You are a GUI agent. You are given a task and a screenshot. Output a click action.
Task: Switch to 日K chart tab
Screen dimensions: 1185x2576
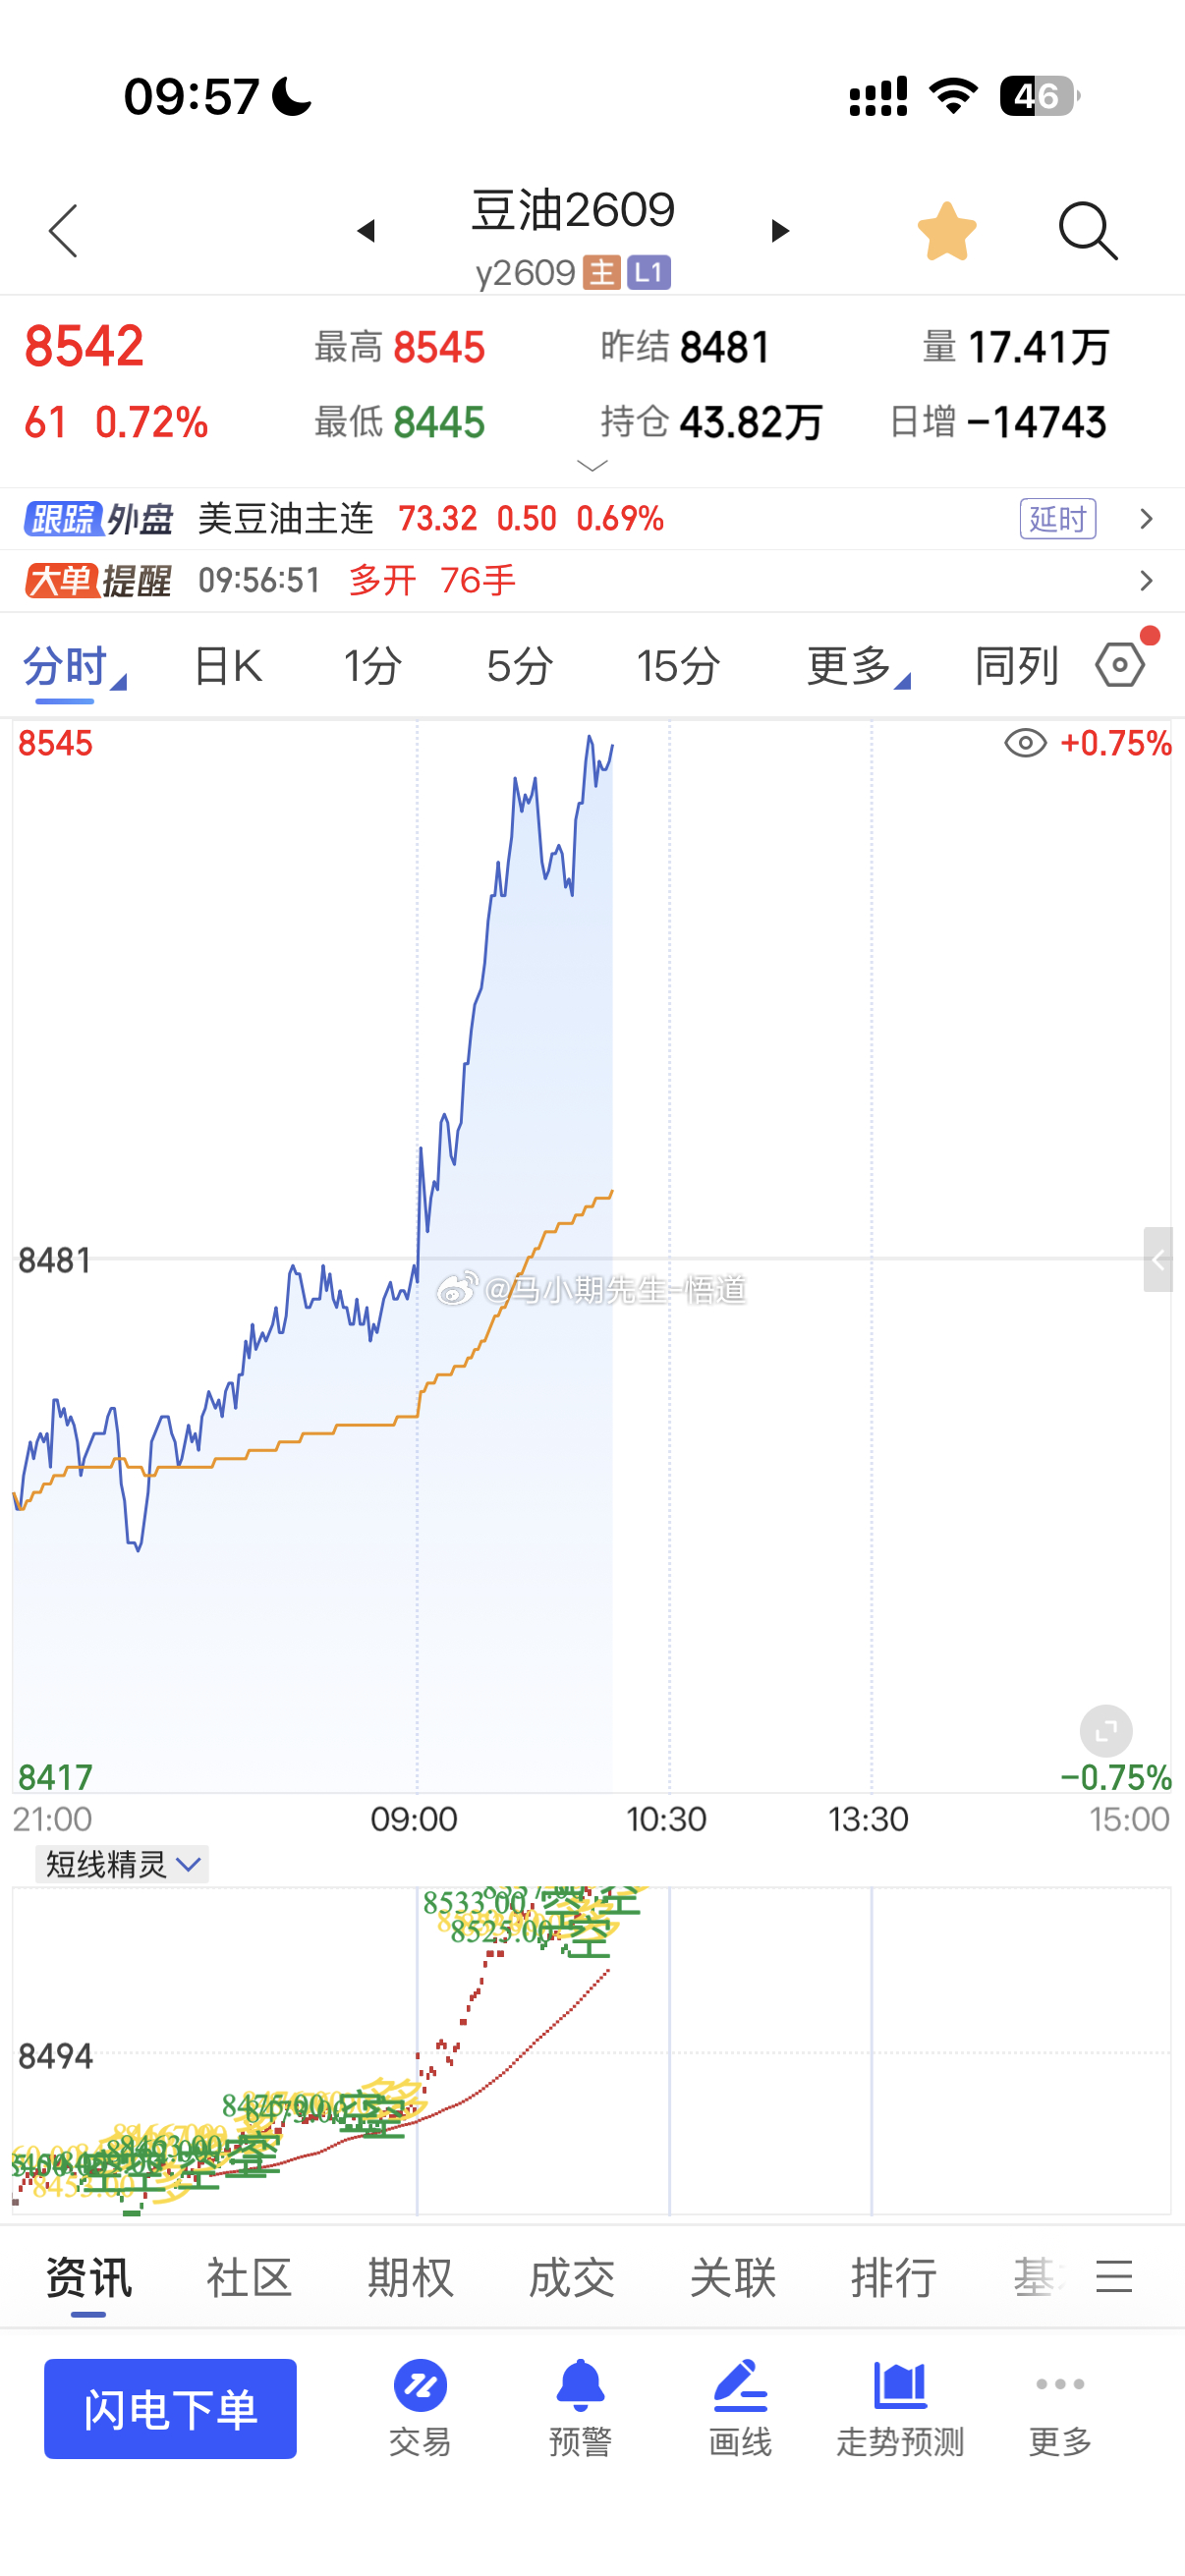click(228, 666)
